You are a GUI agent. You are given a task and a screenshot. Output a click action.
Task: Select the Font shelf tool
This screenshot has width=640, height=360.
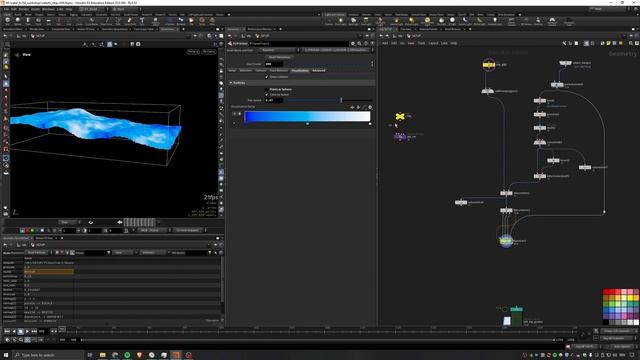pyautogui.click(x=142, y=21)
